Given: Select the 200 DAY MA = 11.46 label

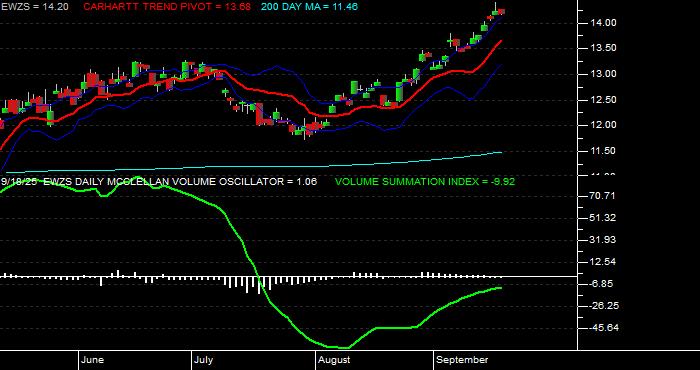Looking at the screenshot, I should pos(309,7).
